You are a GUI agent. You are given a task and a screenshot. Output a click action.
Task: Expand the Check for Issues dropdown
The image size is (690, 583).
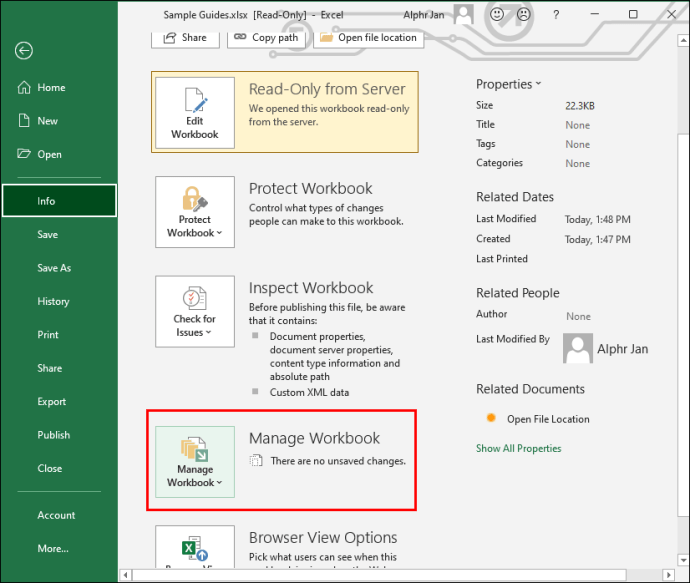(x=195, y=312)
